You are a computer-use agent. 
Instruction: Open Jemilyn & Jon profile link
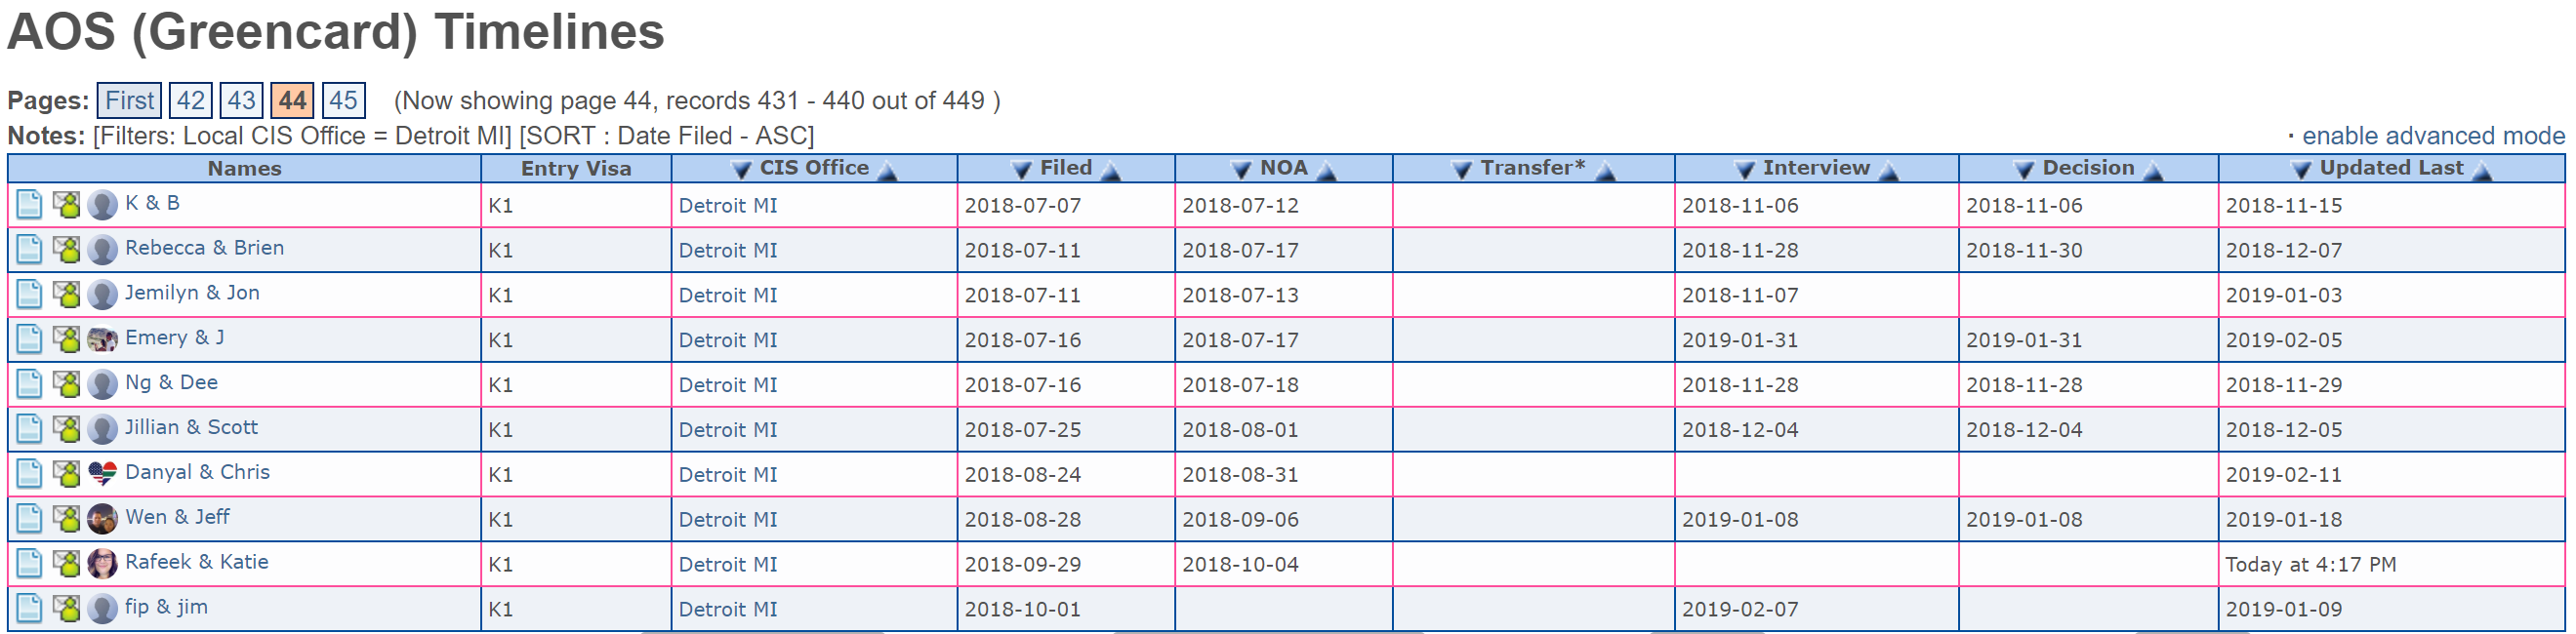click(x=192, y=293)
